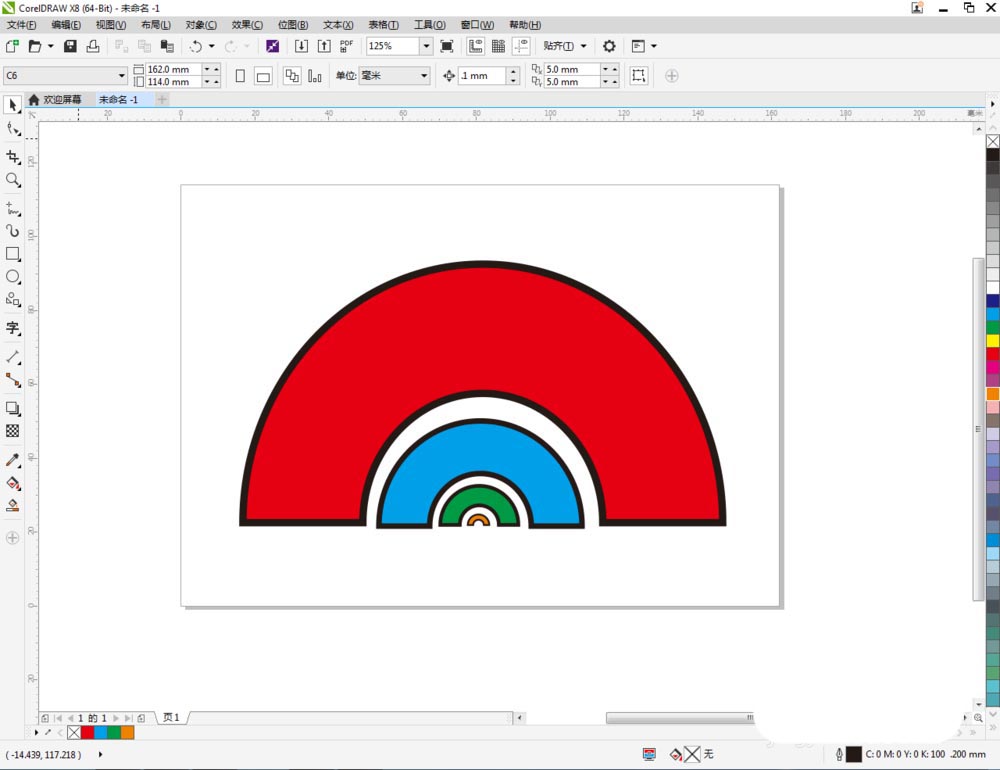Pick the yellow swatch in color palette
The width and height of the screenshot is (1000, 770).
coord(992,341)
